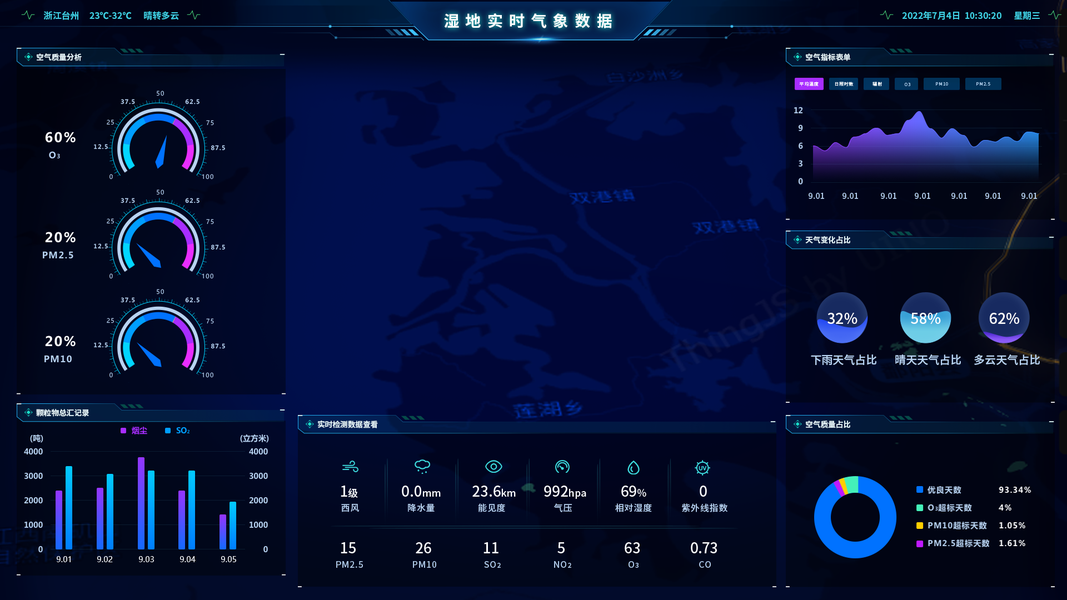Toggle PM2.5超标天数 in the donut chart legend

tap(953, 543)
